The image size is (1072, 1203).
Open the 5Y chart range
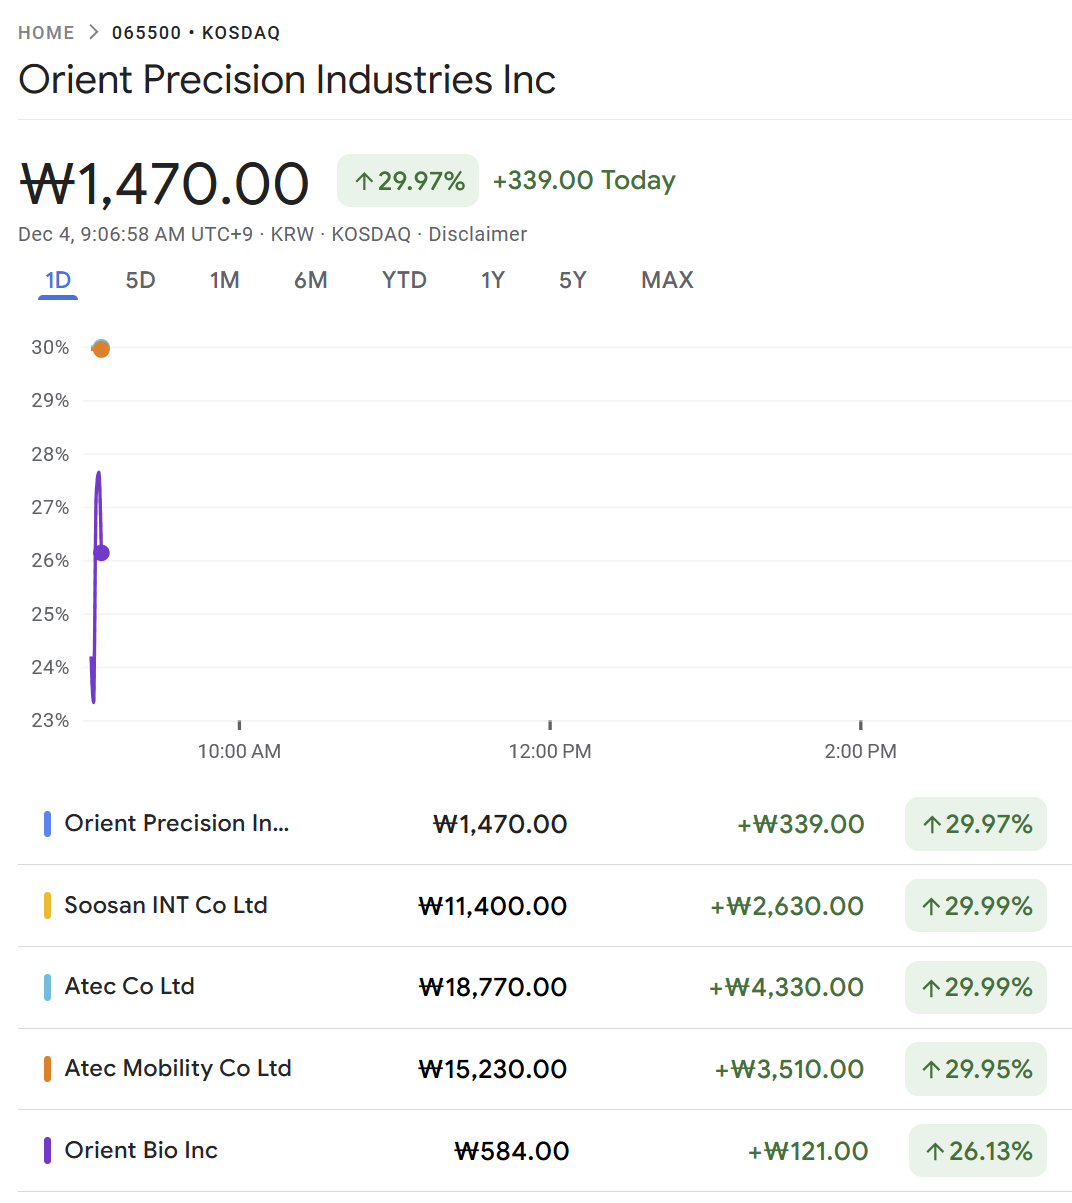572,280
